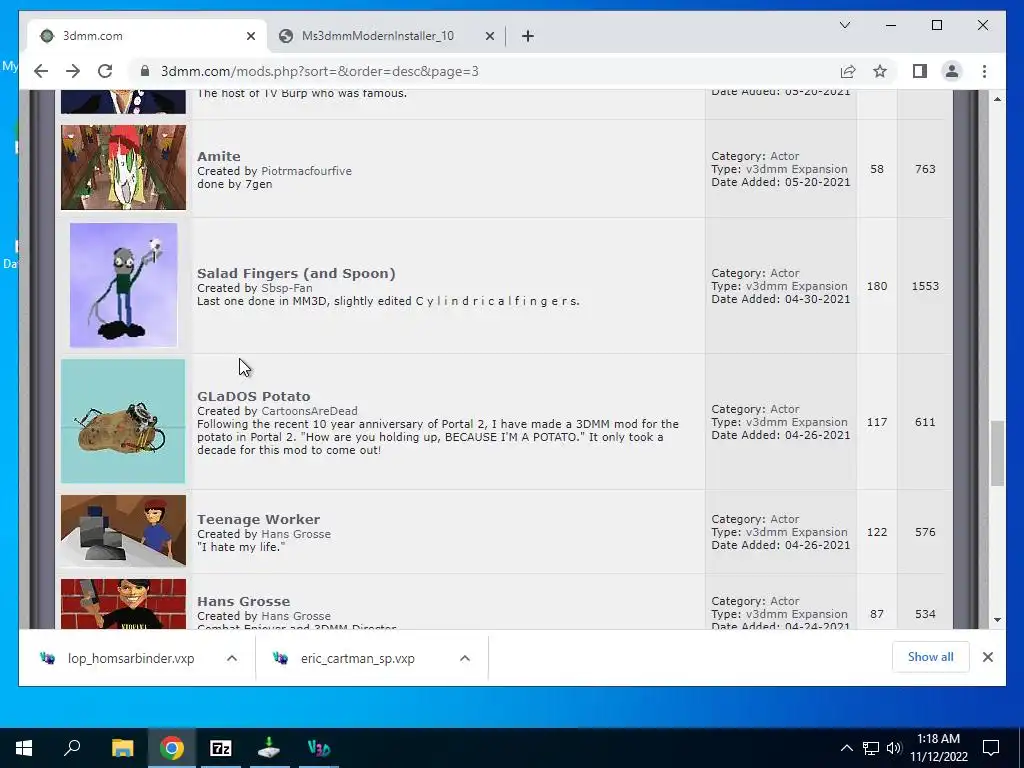Select the "done by 7gen" description

tap(234, 184)
